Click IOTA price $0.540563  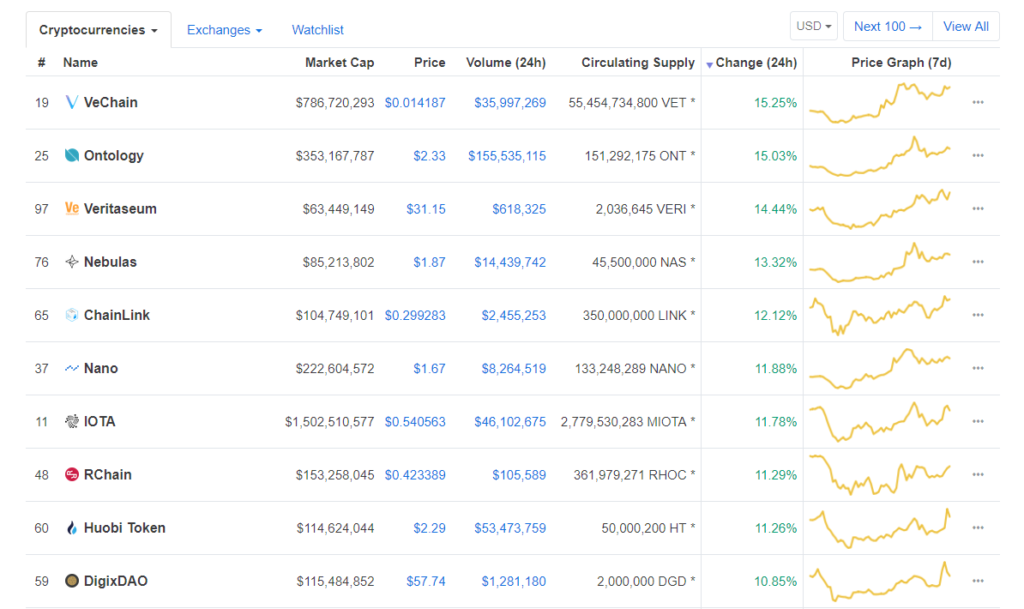(x=415, y=422)
